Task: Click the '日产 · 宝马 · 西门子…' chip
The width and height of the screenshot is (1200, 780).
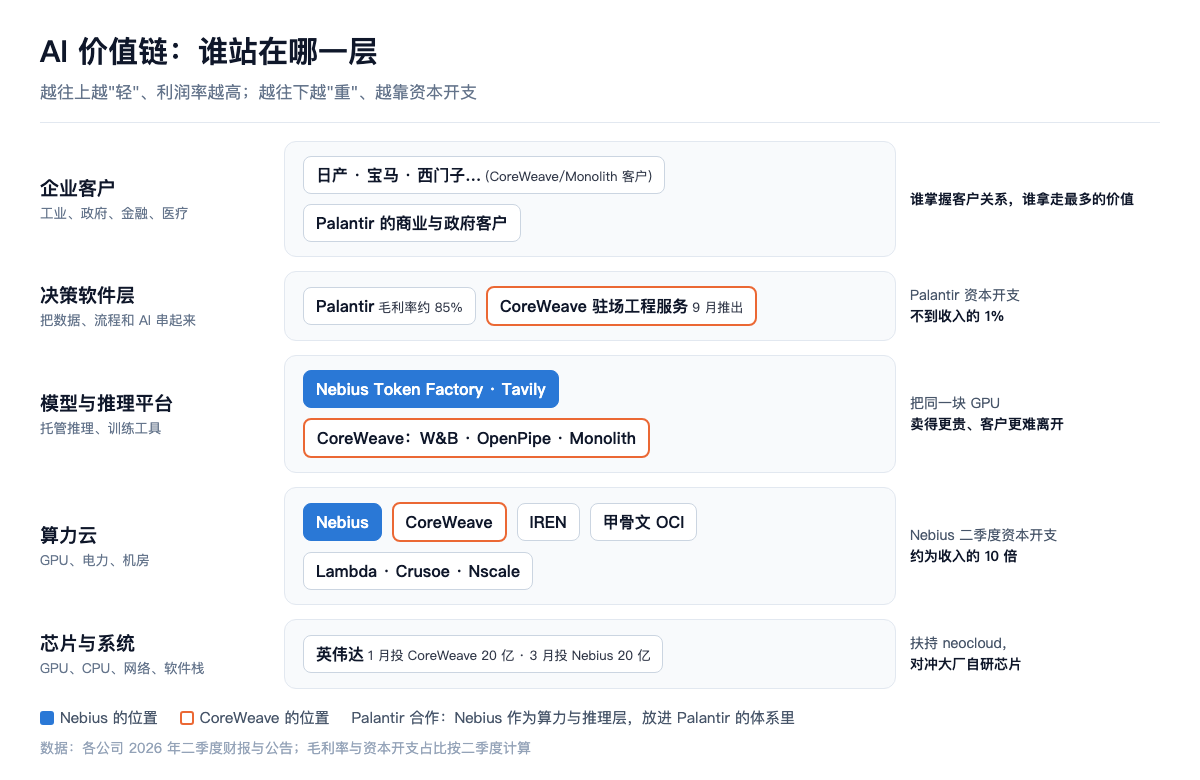Action: [x=484, y=175]
